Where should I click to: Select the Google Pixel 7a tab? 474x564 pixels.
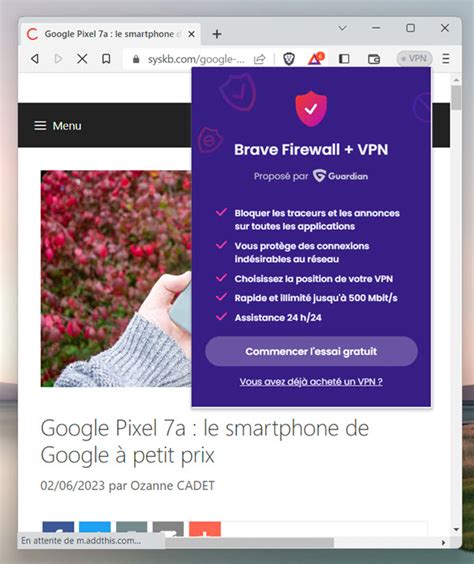point(110,34)
